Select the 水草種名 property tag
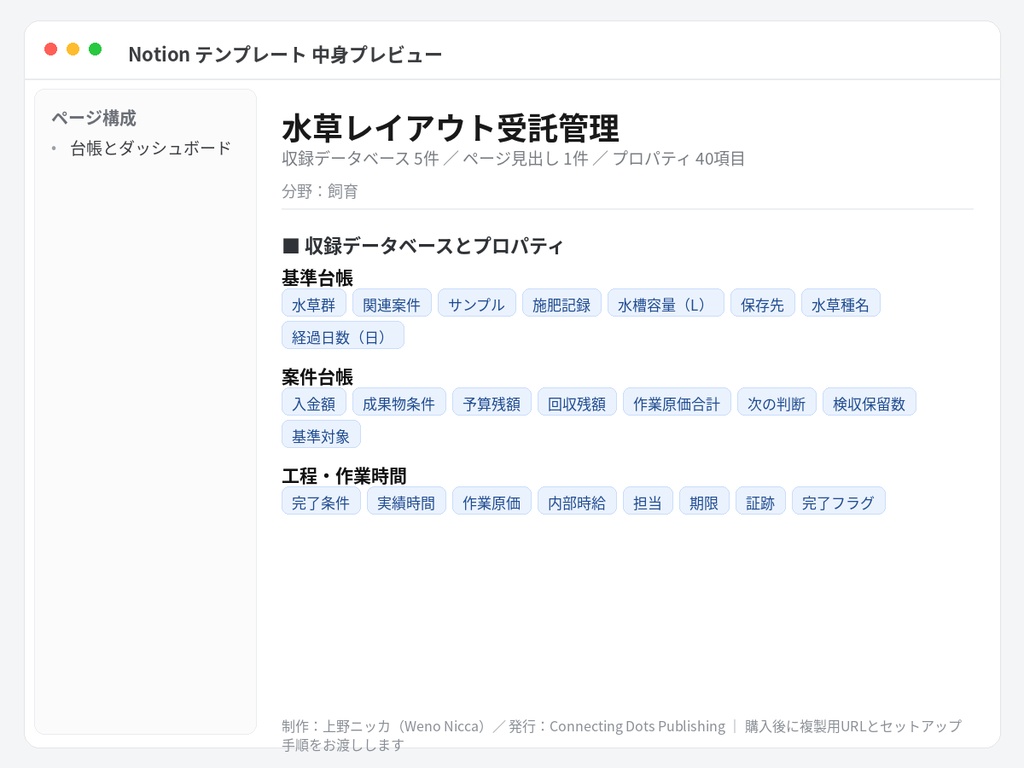Viewport: 1024px width, 768px height. 840,304
